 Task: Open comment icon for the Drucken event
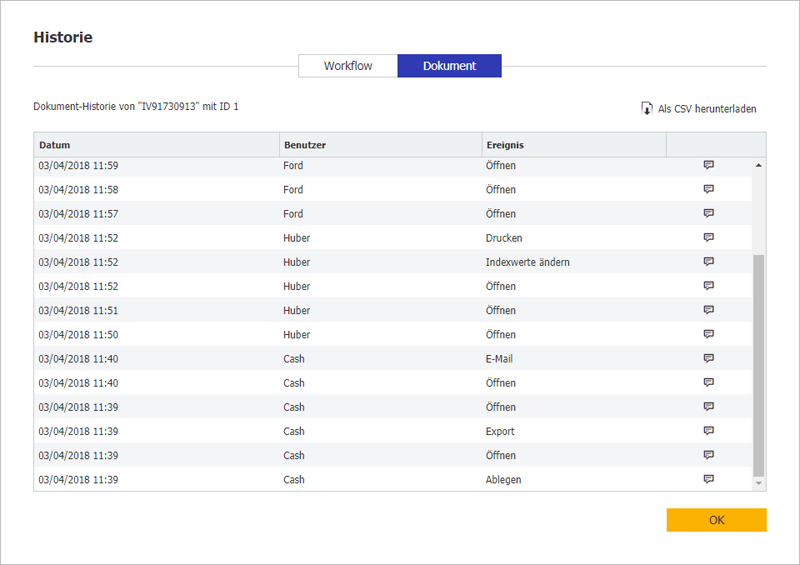click(x=708, y=238)
